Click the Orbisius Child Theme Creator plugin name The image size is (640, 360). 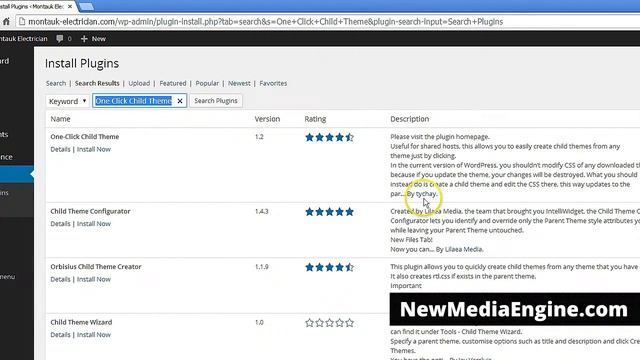96,267
